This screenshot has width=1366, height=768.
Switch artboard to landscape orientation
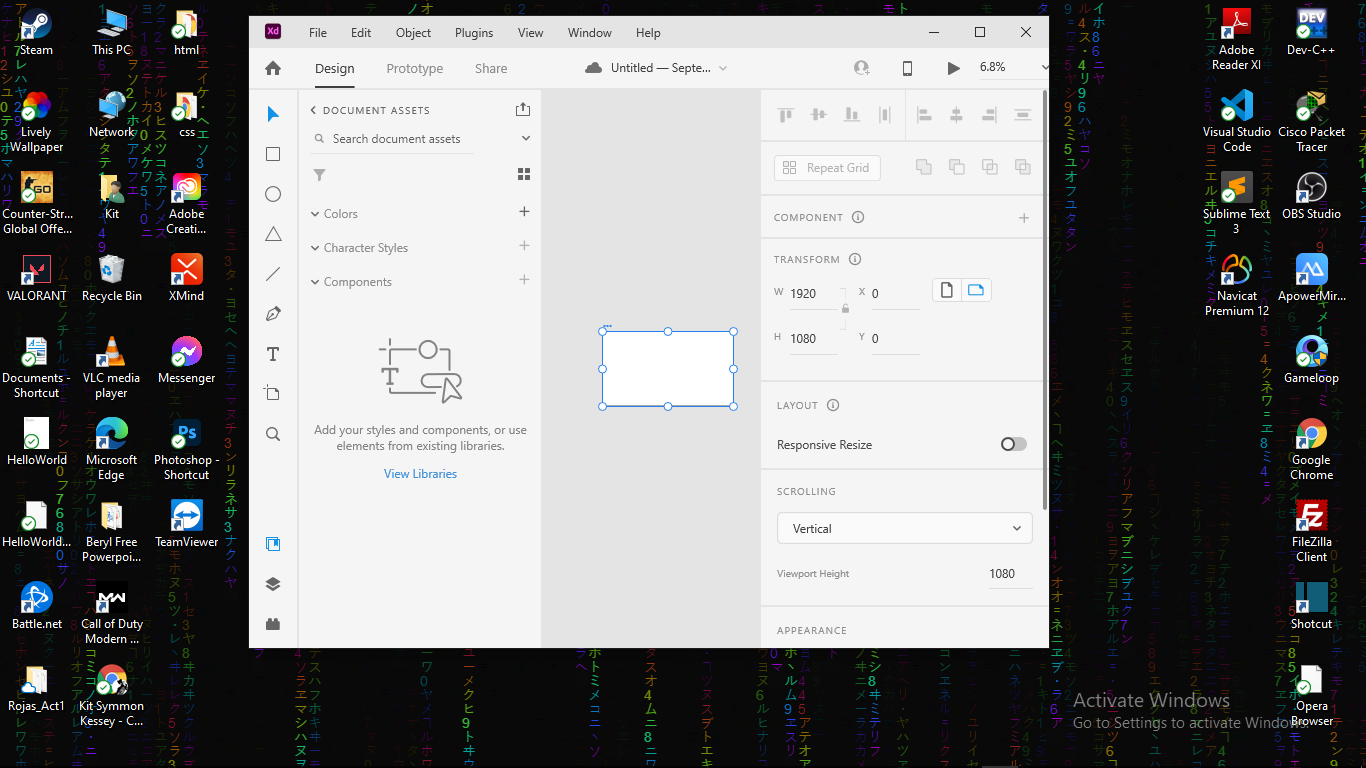(x=976, y=290)
